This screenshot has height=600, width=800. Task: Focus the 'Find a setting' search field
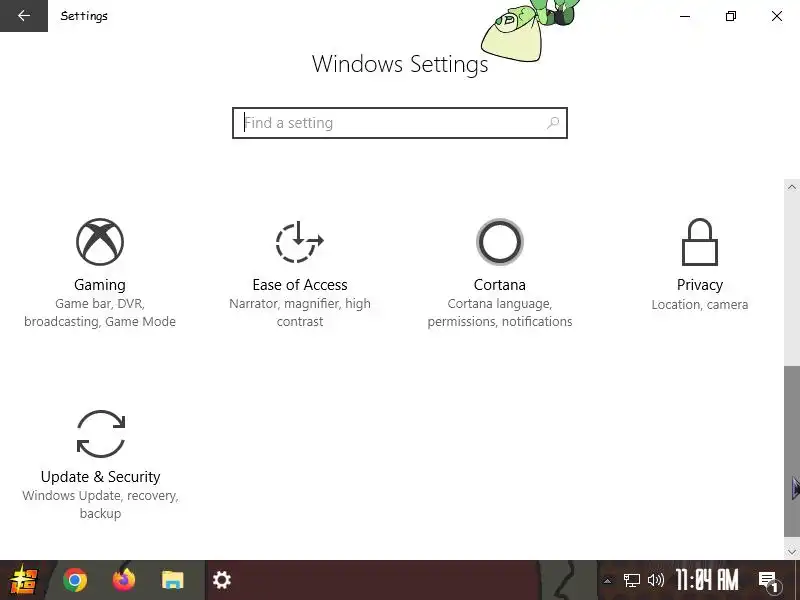(400, 123)
